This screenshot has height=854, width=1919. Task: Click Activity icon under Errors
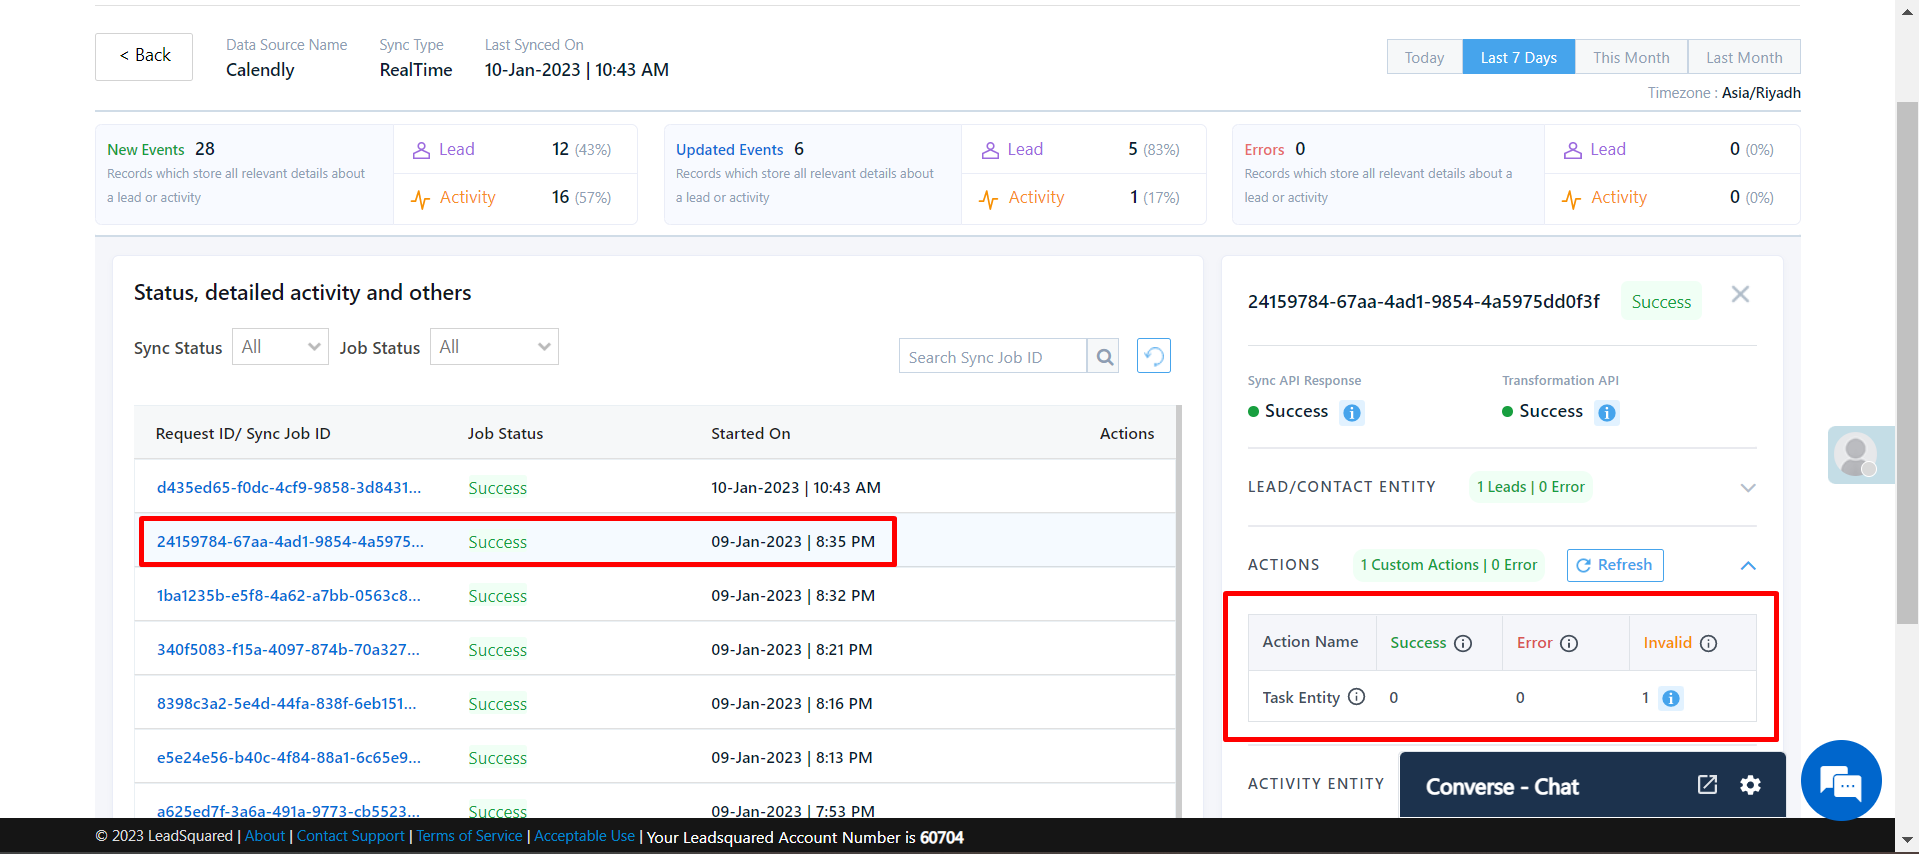1572,198
